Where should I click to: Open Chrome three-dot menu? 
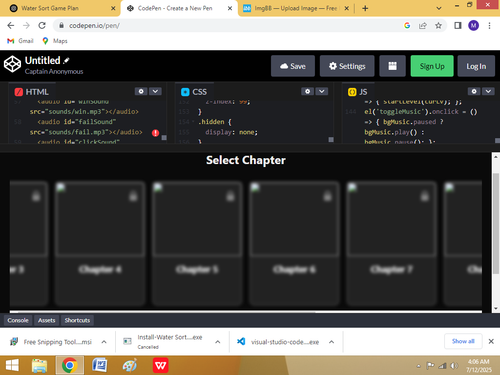pos(489,25)
